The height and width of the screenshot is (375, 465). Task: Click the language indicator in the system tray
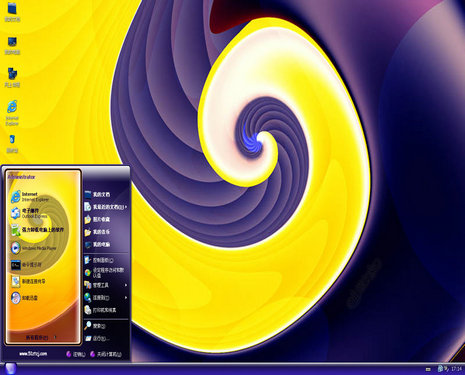pos(428,369)
